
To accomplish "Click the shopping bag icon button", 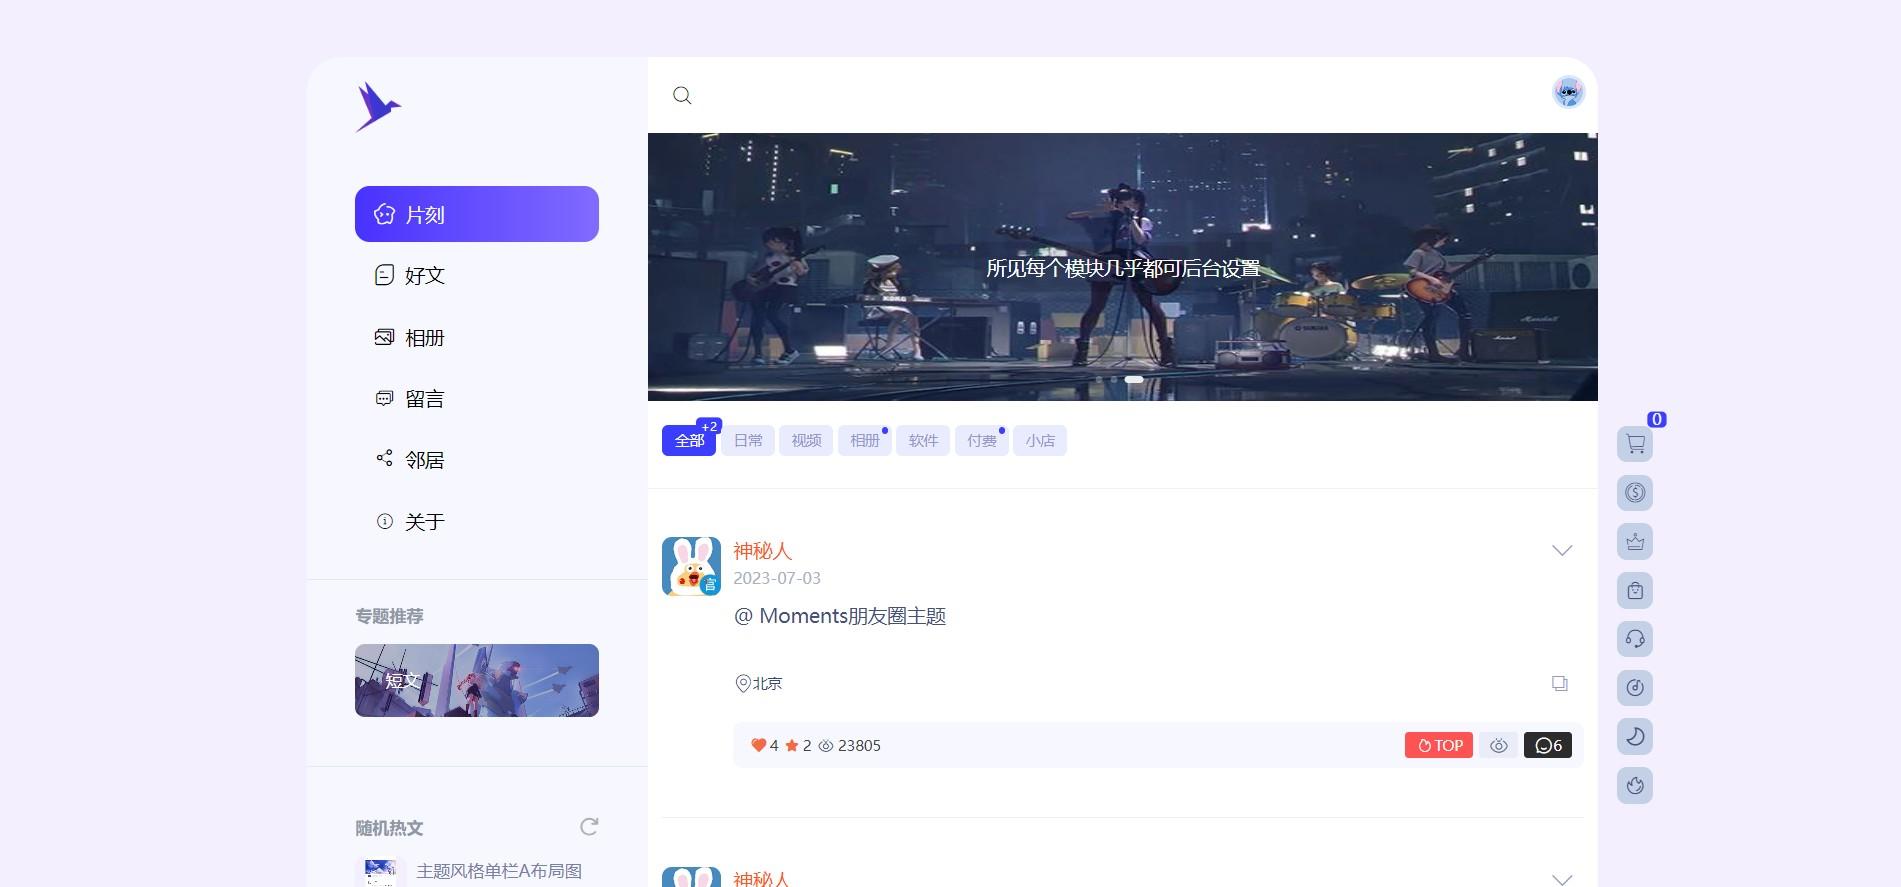I will pyautogui.click(x=1635, y=590).
